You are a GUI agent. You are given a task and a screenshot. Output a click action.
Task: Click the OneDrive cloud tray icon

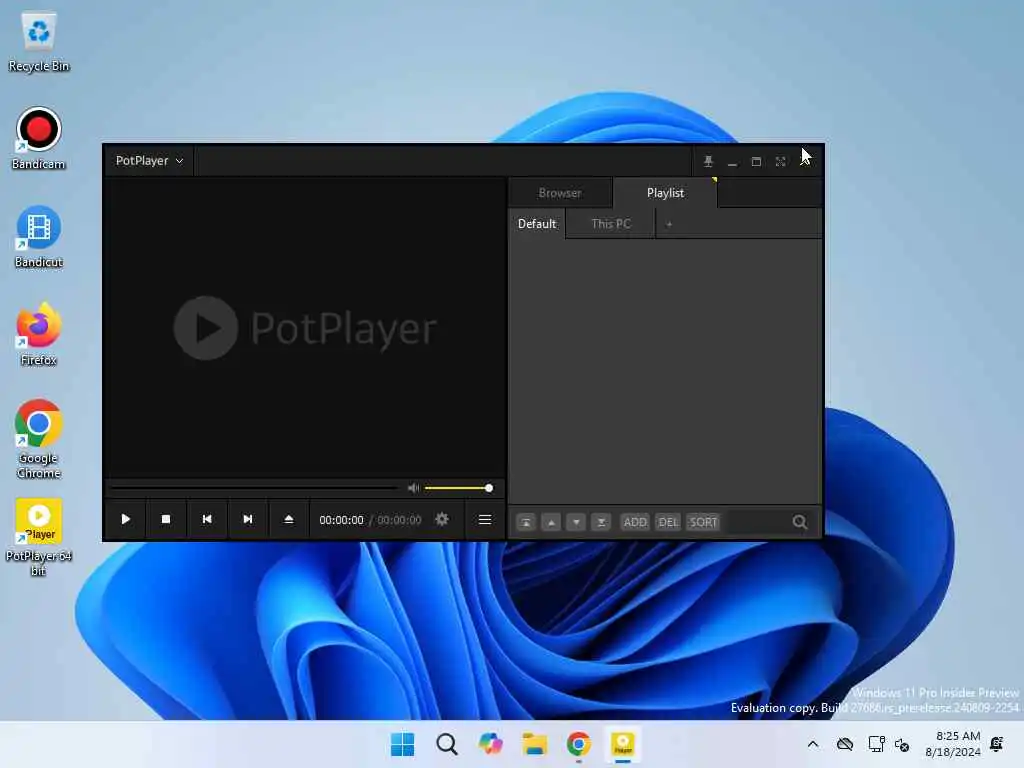tap(844, 744)
